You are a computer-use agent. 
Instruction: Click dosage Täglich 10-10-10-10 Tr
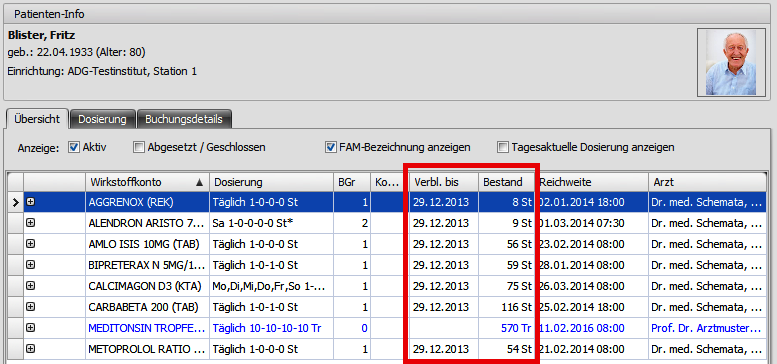(x=271, y=328)
